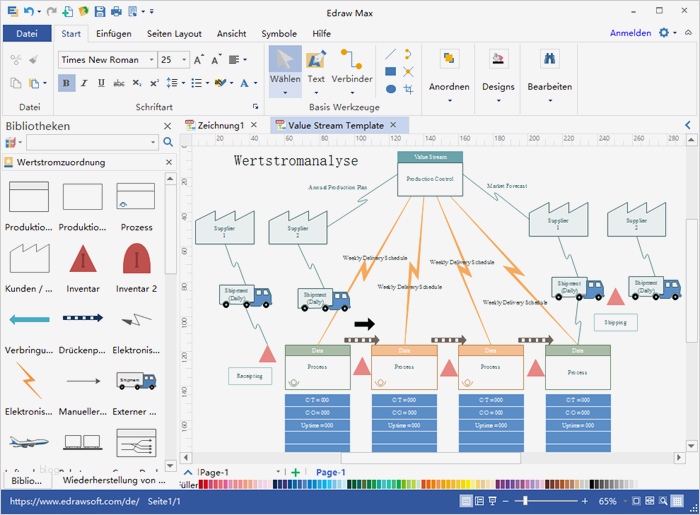The image size is (700, 515).
Task: Select the Inventar triangle shape
Action: pos(83,258)
